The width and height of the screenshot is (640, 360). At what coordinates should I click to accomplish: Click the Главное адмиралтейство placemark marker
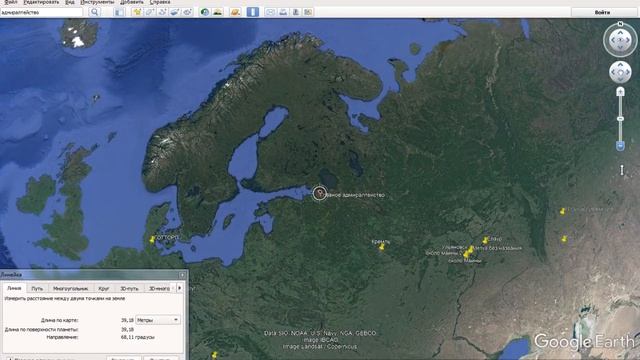pyautogui.click(x=320, y=193)
